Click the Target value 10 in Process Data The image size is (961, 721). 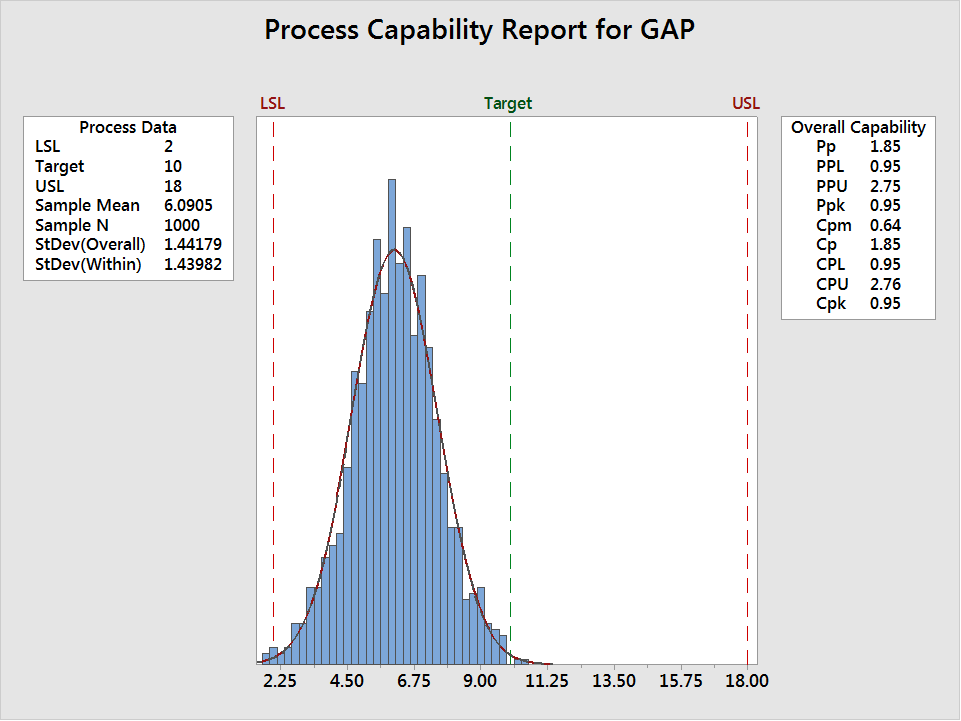[x=173, y=166]
